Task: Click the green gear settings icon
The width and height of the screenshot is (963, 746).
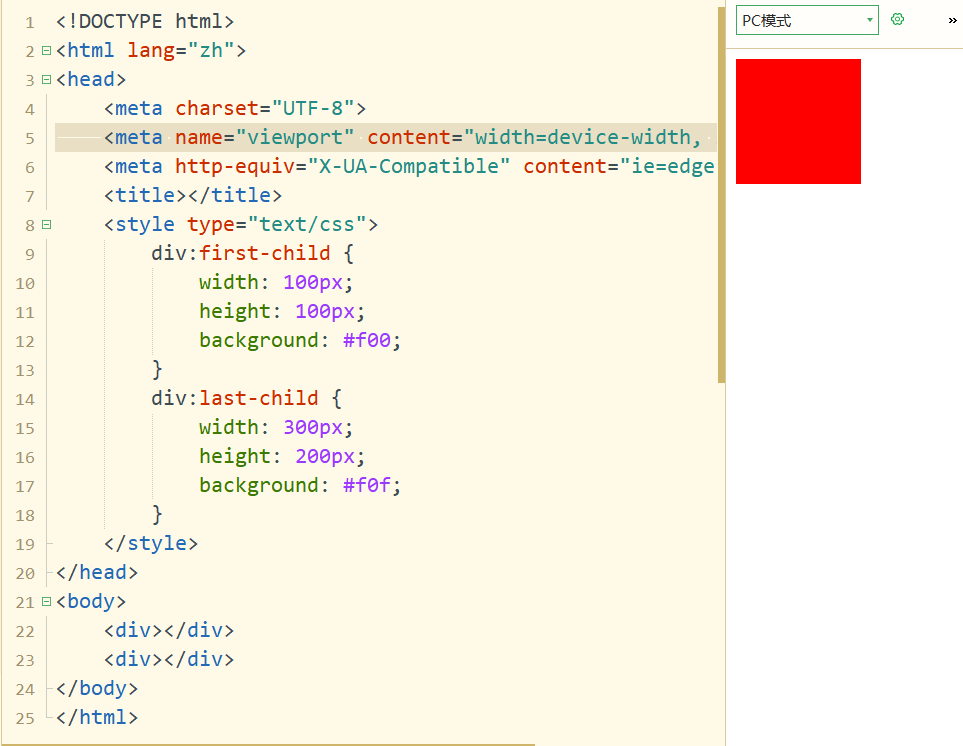Action: (x=897, y=20)
